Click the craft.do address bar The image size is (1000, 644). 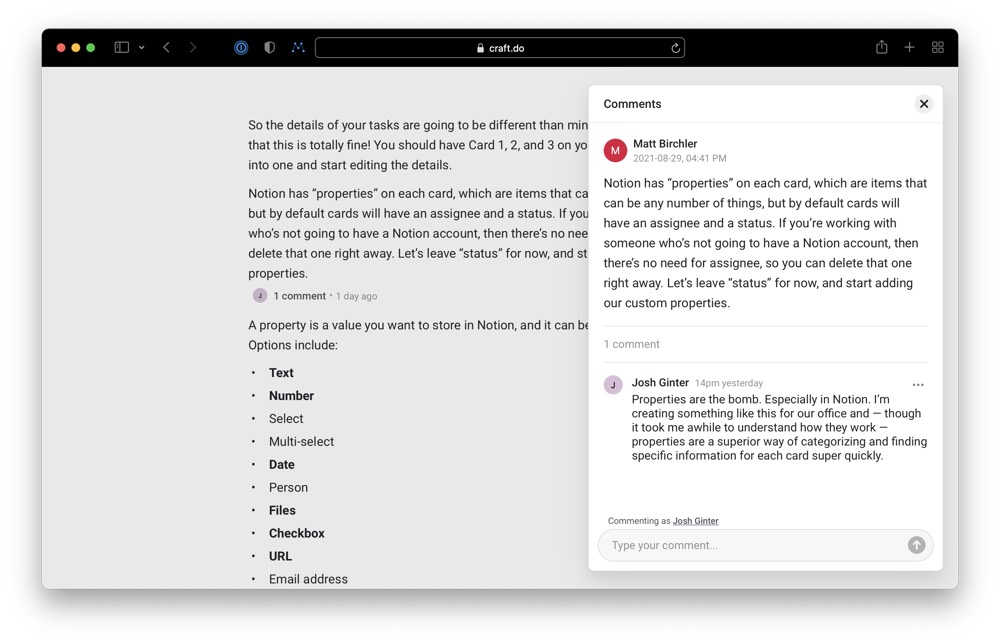pos(499,48)
